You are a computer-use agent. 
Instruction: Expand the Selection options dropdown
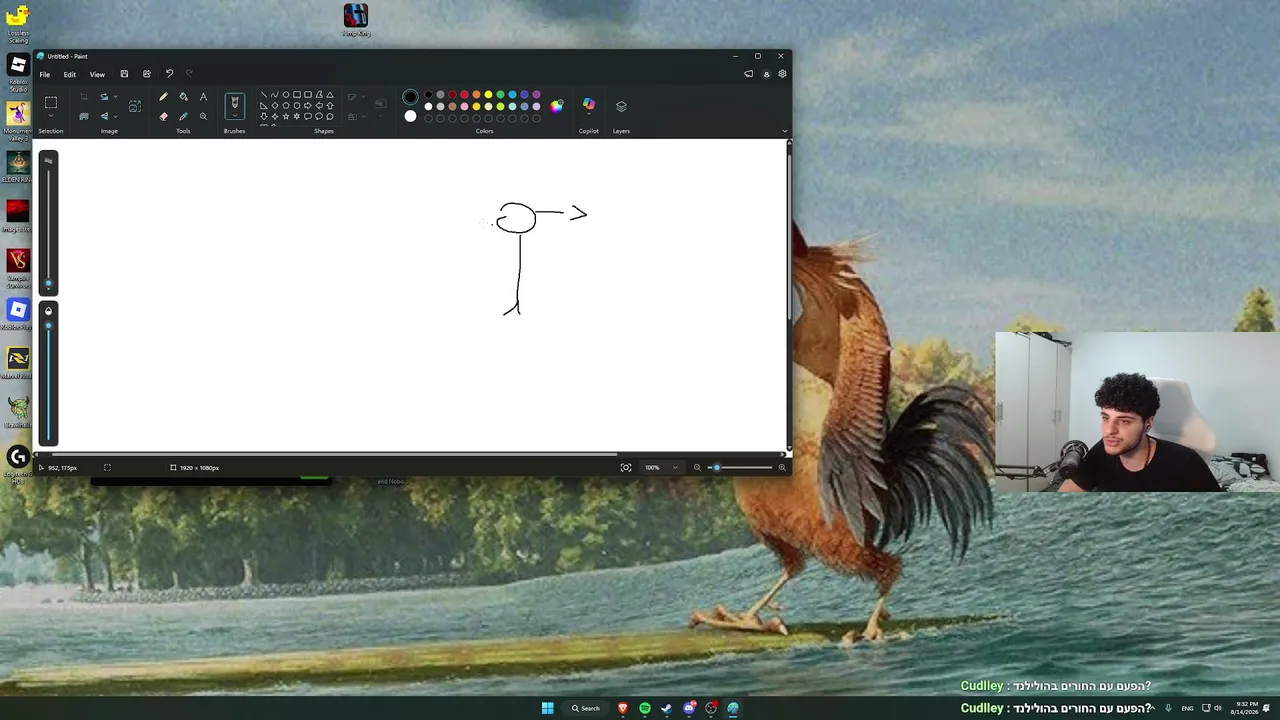coord(51,117)
